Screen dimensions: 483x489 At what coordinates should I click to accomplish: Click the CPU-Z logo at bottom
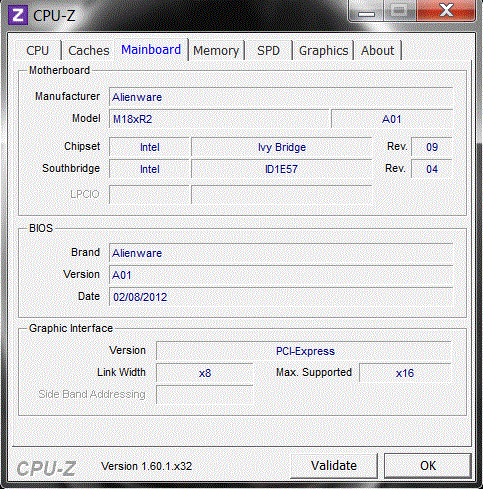point(46,468)
